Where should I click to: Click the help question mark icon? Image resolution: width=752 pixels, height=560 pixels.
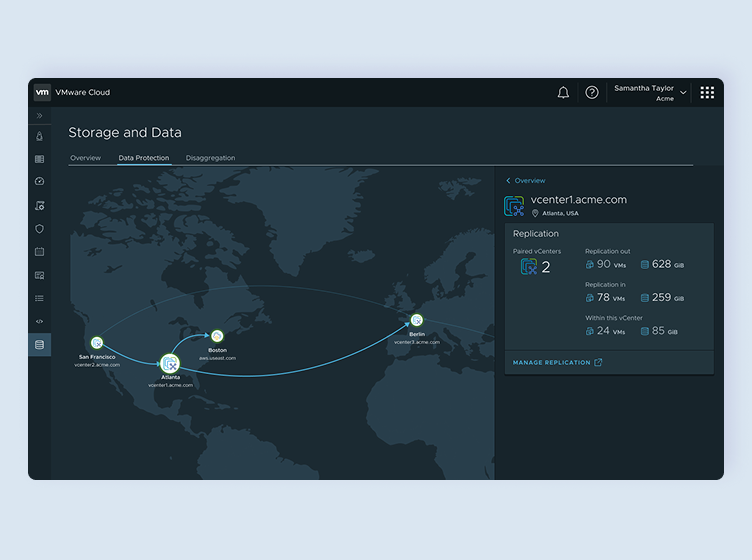pyautogui.click(x=592, y=93)
